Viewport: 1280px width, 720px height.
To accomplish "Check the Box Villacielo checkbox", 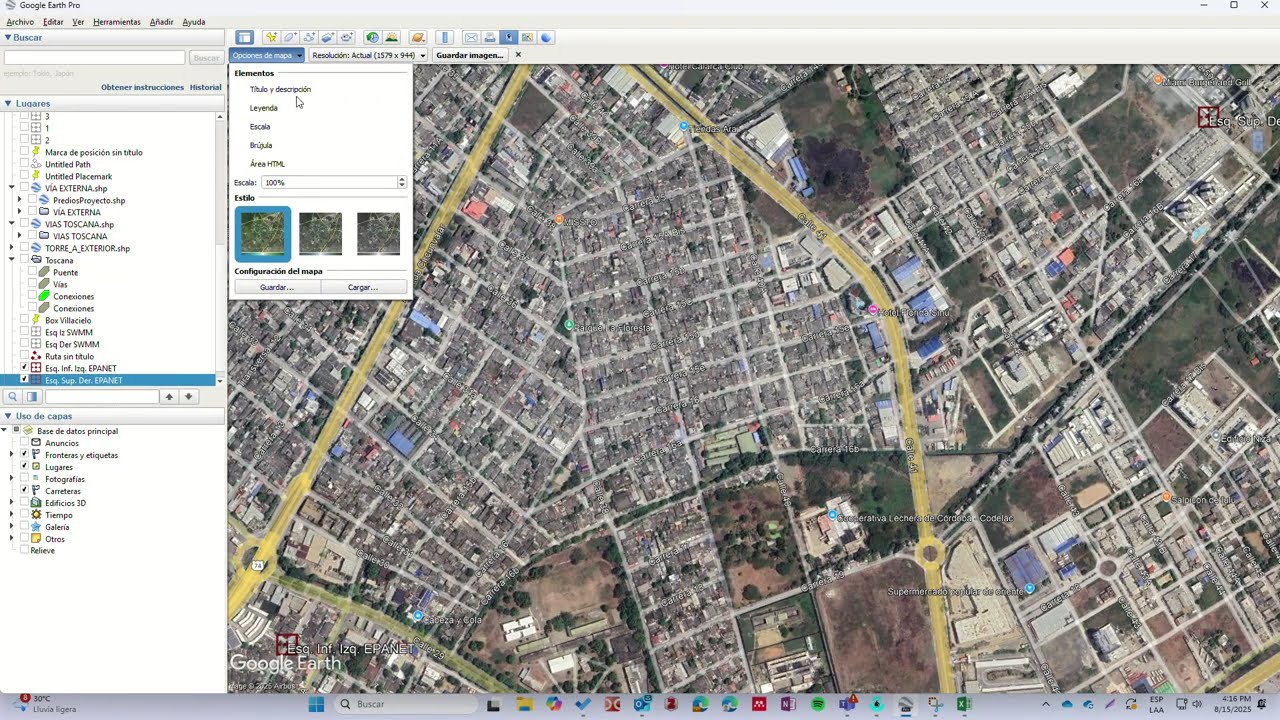I will click(24, 320).
